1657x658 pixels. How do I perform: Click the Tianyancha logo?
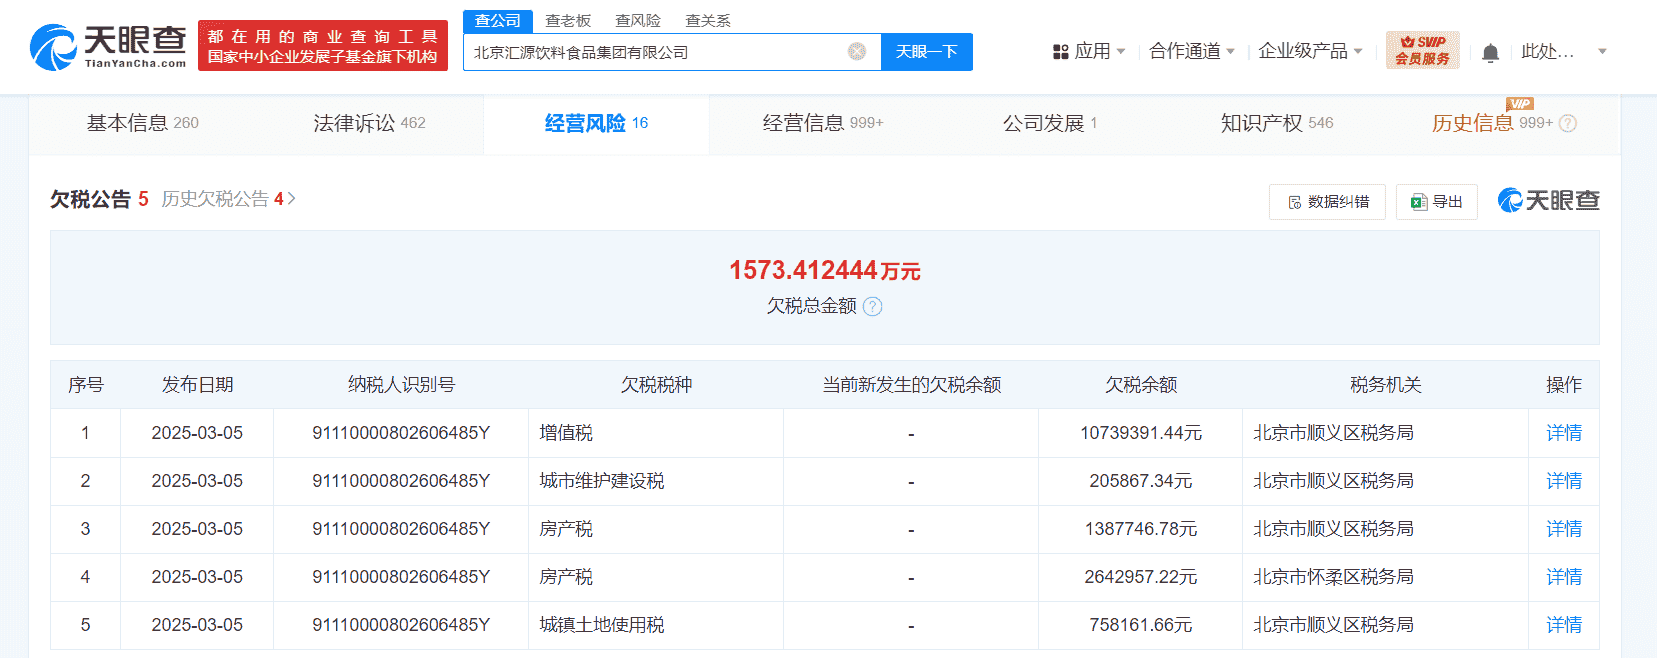pos(108,46)
